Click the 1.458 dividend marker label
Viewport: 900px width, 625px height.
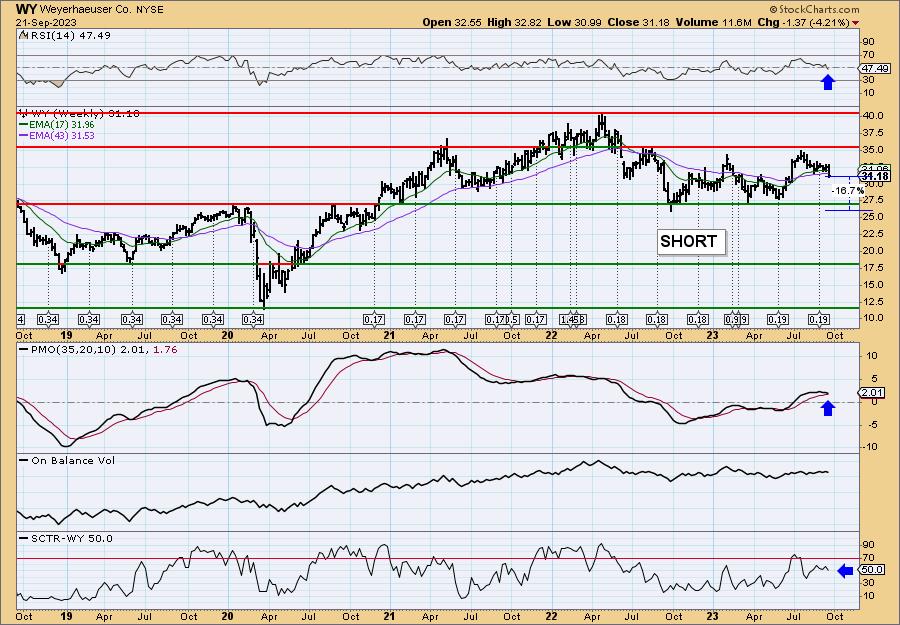pos(574,319)
